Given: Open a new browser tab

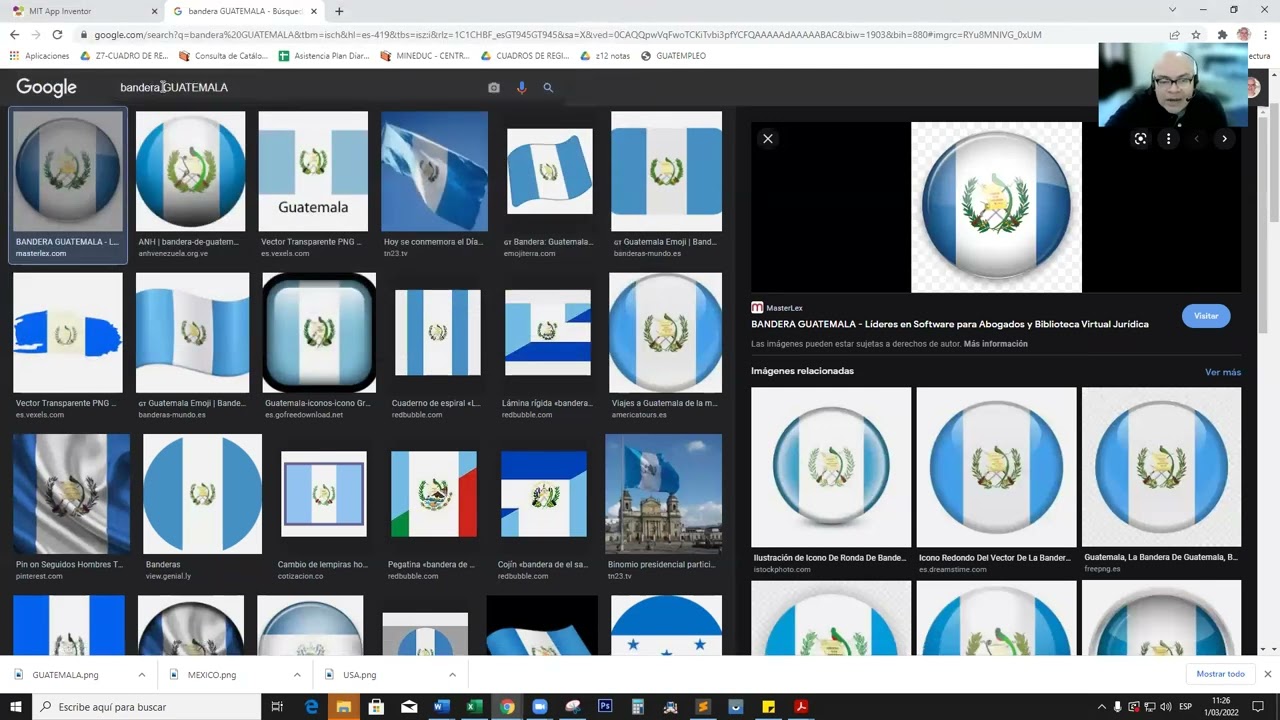Looking at the screenshot, I should click(x=339, y=11).
